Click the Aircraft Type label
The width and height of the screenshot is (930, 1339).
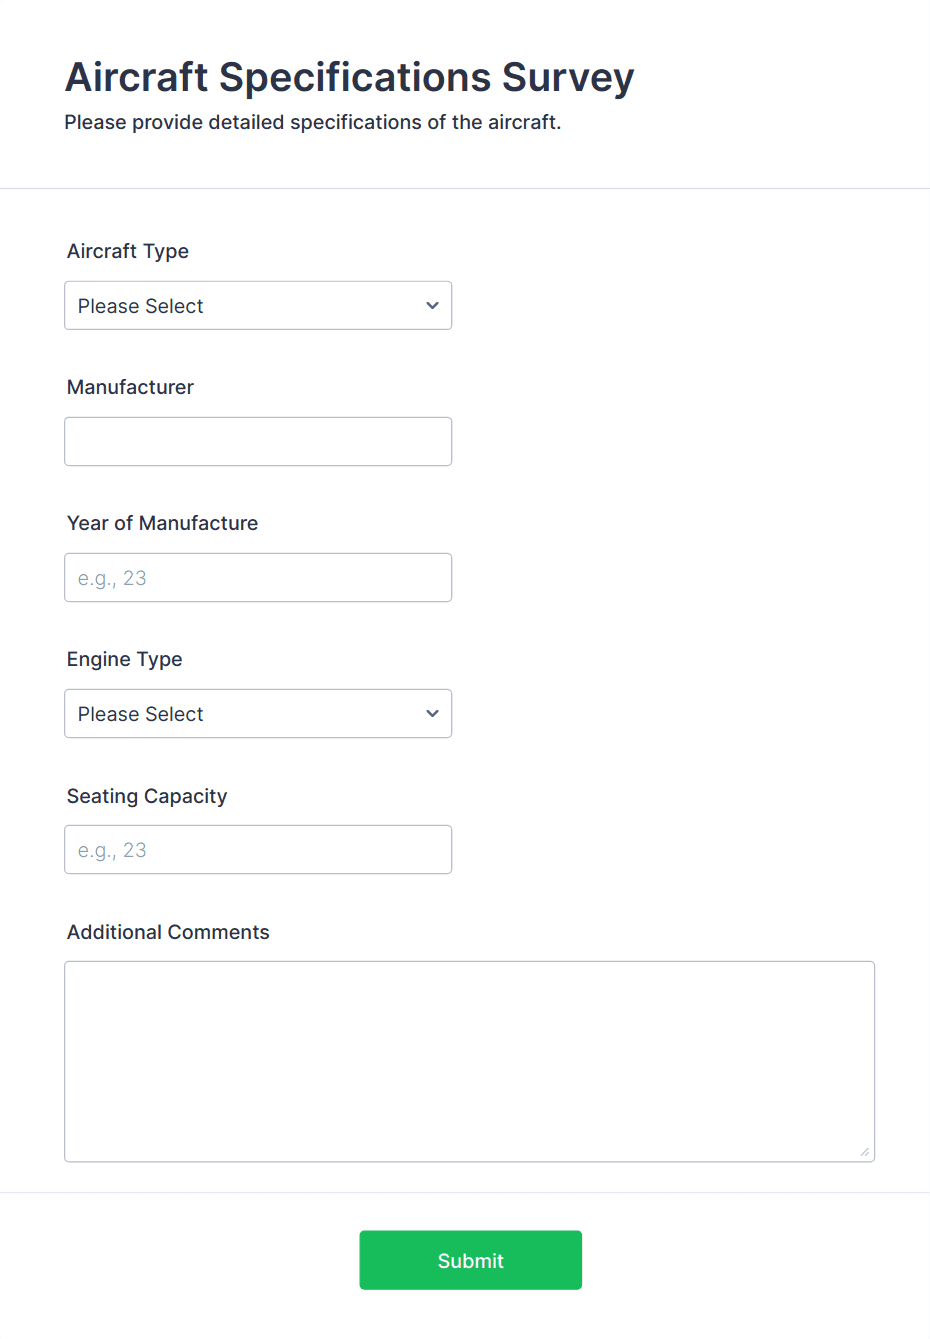pos(128,251)
